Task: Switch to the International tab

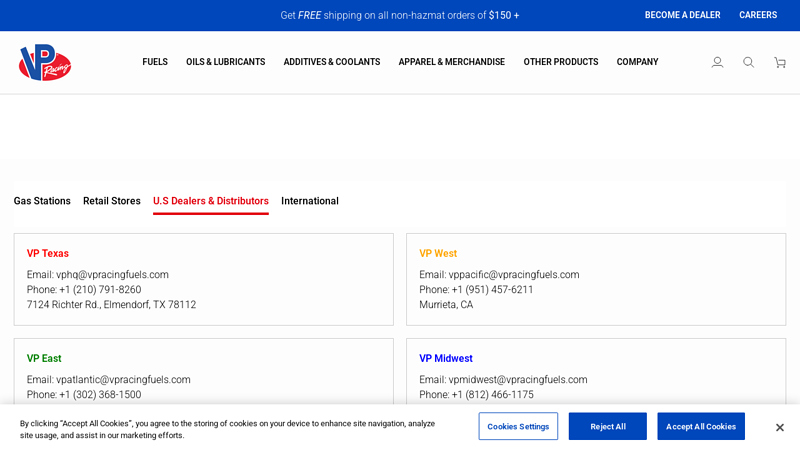Action: pyautogui.click(x=310, y=201)
